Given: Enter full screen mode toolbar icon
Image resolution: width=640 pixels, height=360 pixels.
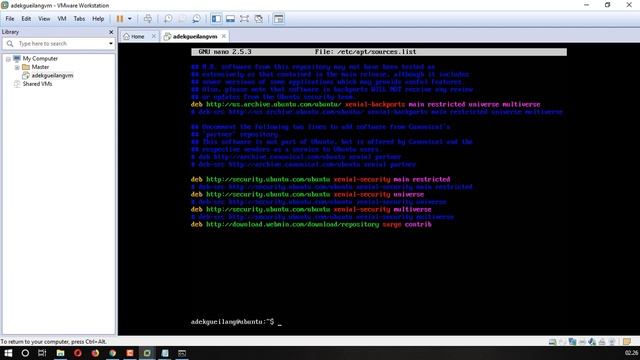Looking at the screenshot, I should [x=244, y=19].
